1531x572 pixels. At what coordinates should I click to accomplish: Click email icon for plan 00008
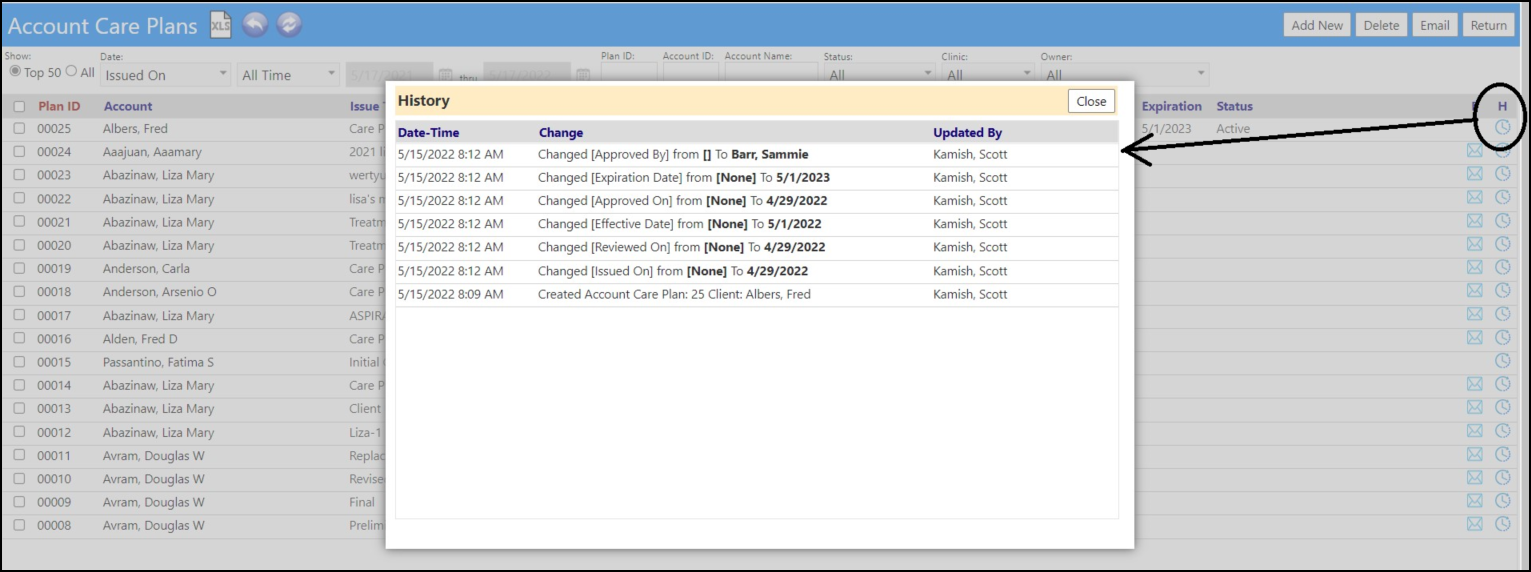tap(1474, 524)
